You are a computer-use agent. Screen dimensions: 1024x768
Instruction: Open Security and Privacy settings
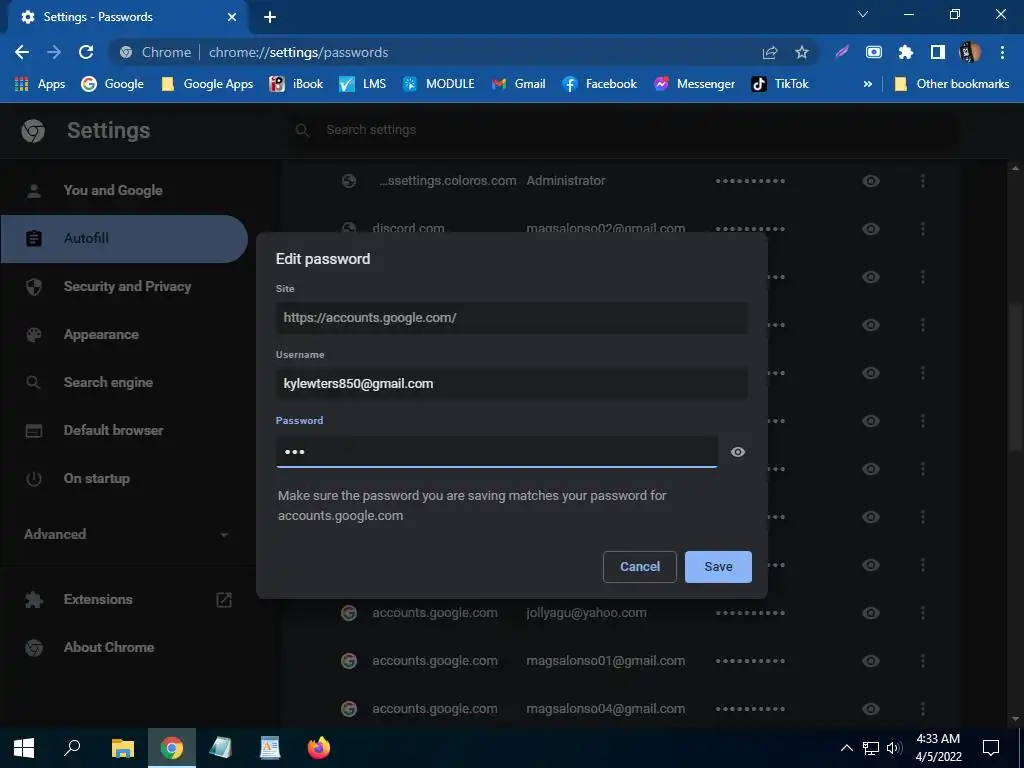point(124,287)
